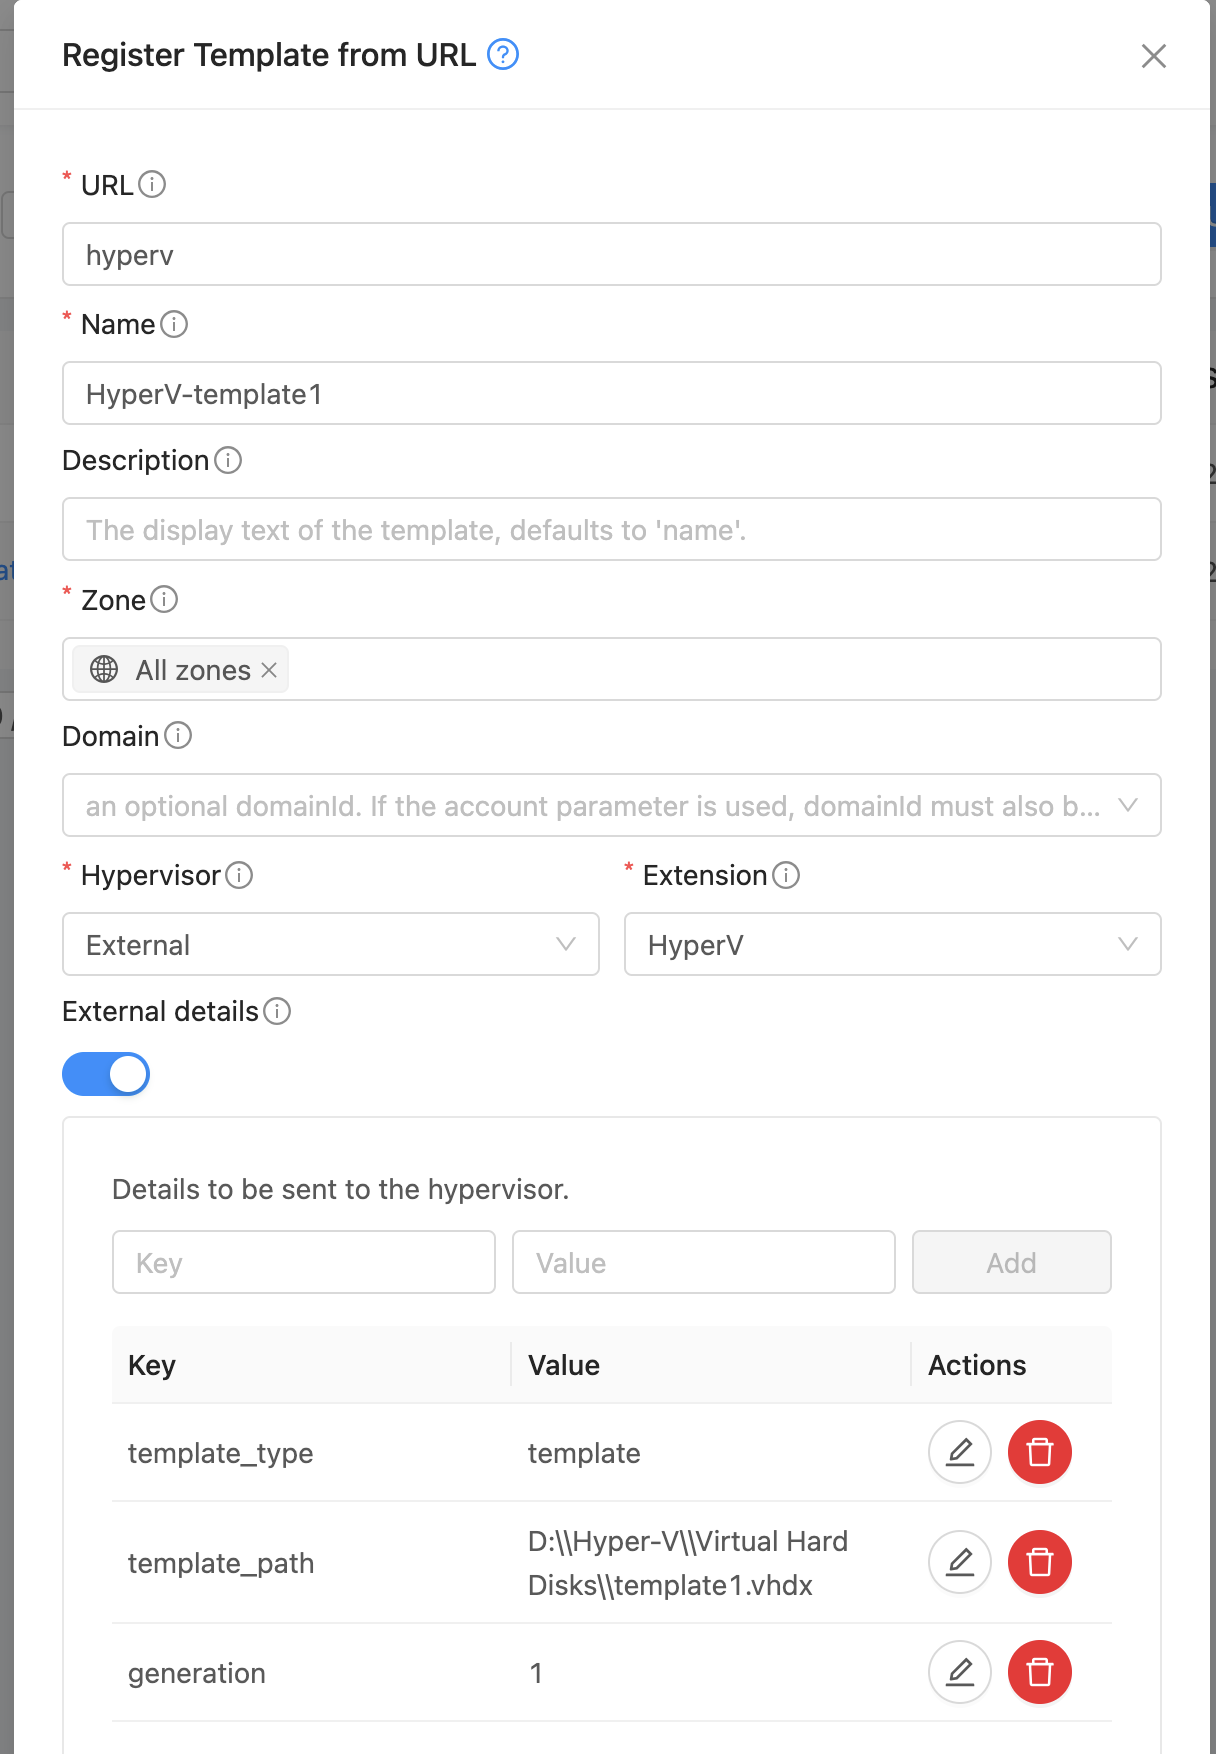Edit the generation detail row

[x=959, y=1672]
